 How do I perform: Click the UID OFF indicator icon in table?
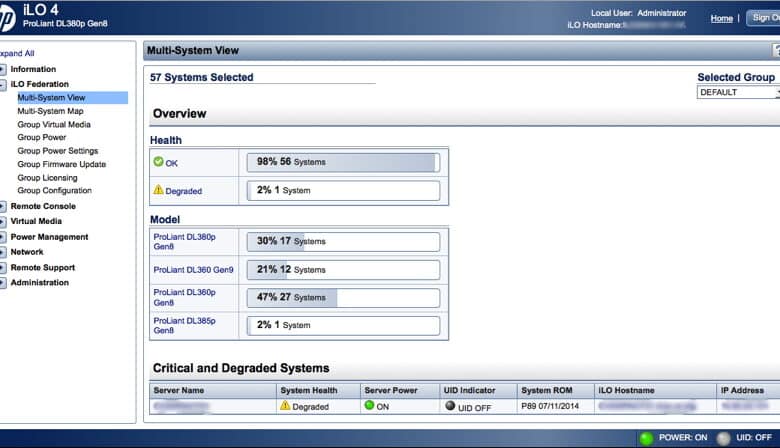[450, 406]
